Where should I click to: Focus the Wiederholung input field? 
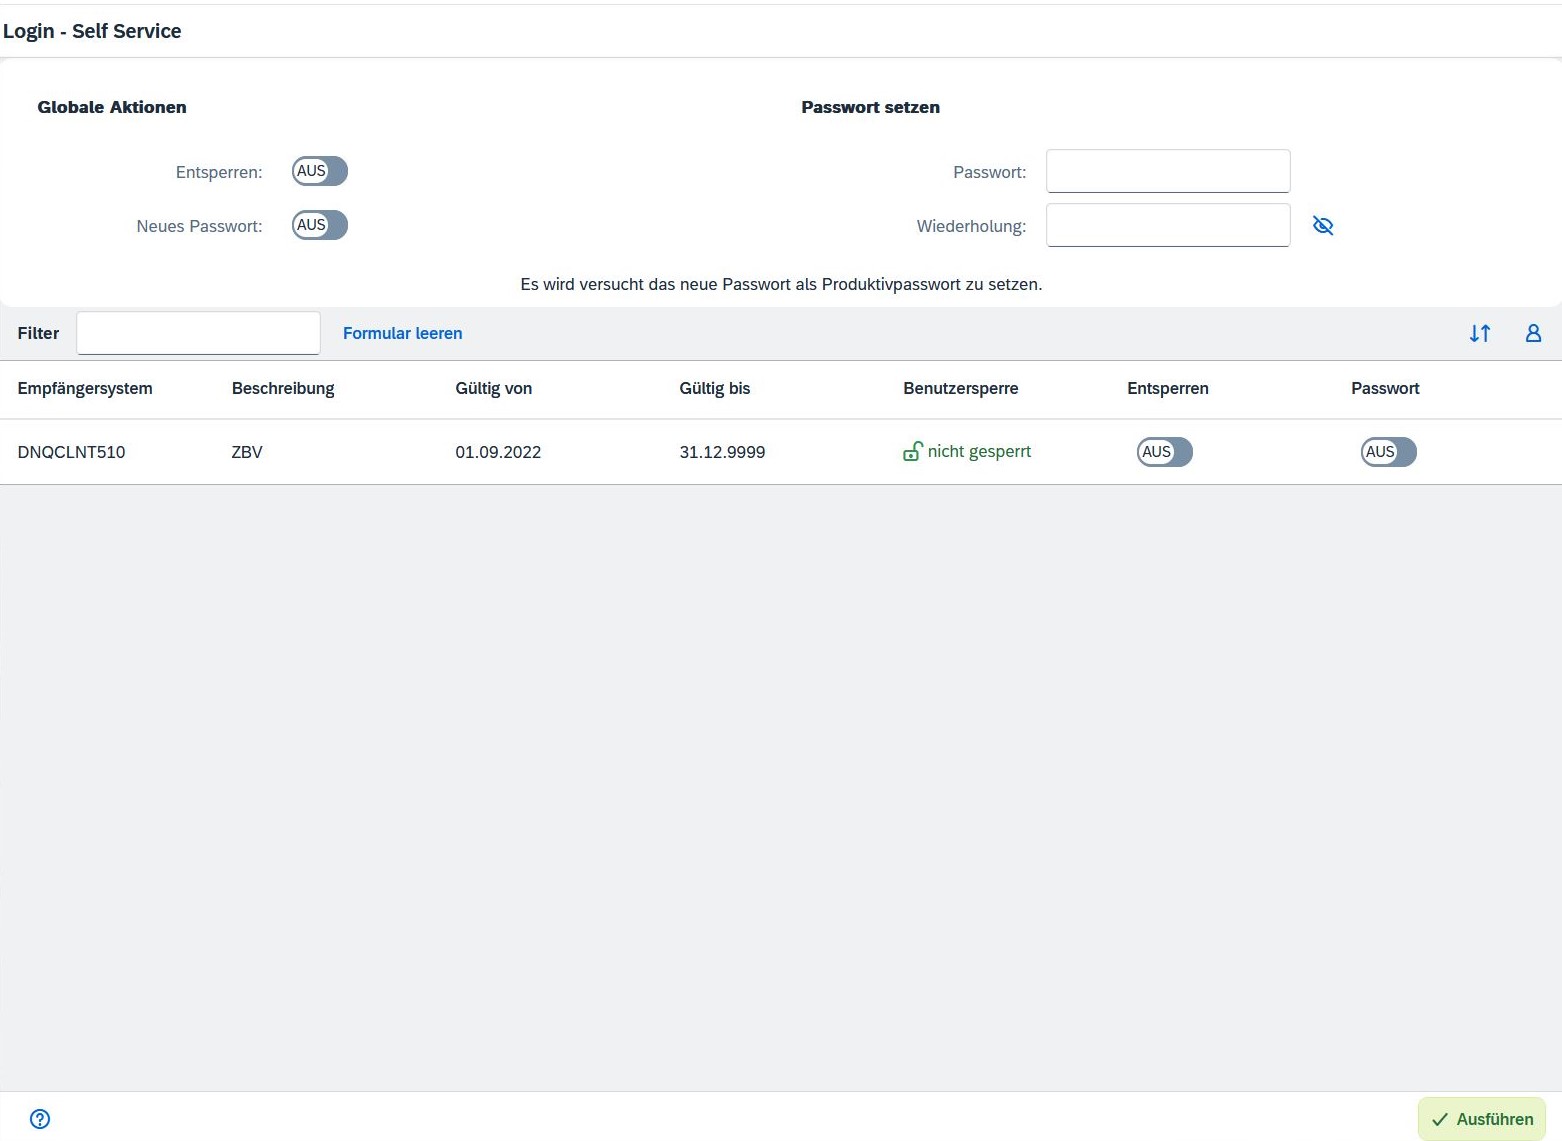[1167, 225]
